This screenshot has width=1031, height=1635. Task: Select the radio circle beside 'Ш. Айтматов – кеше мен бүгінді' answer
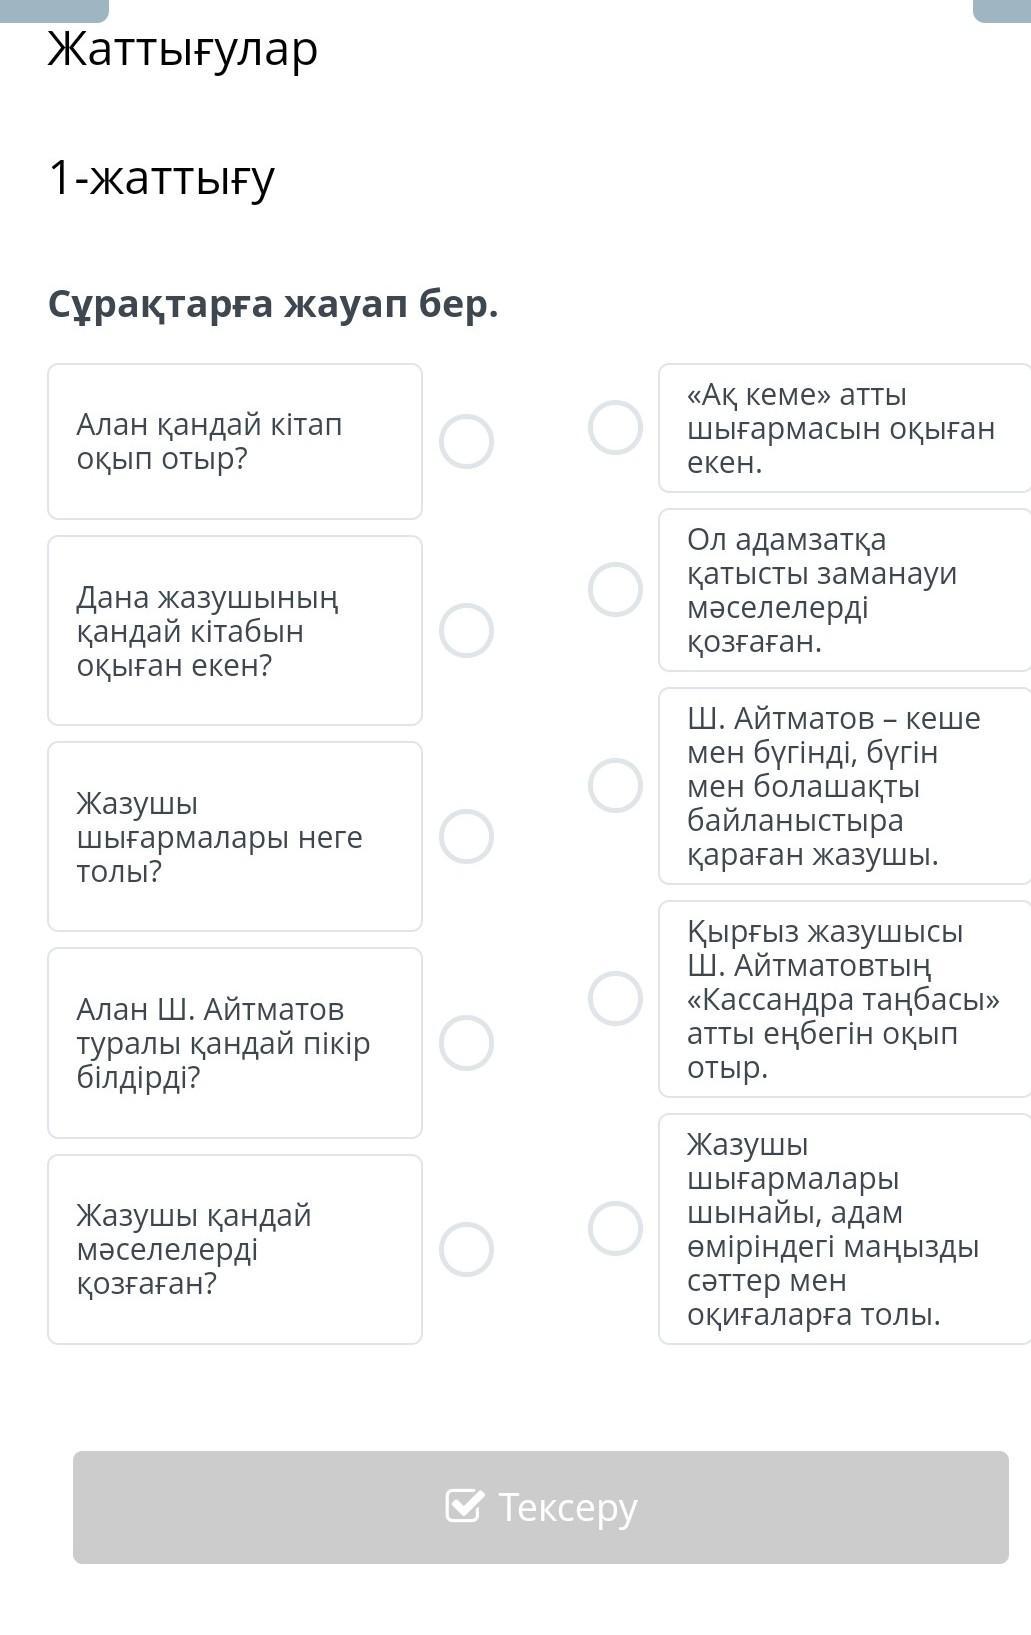[615, 785]
